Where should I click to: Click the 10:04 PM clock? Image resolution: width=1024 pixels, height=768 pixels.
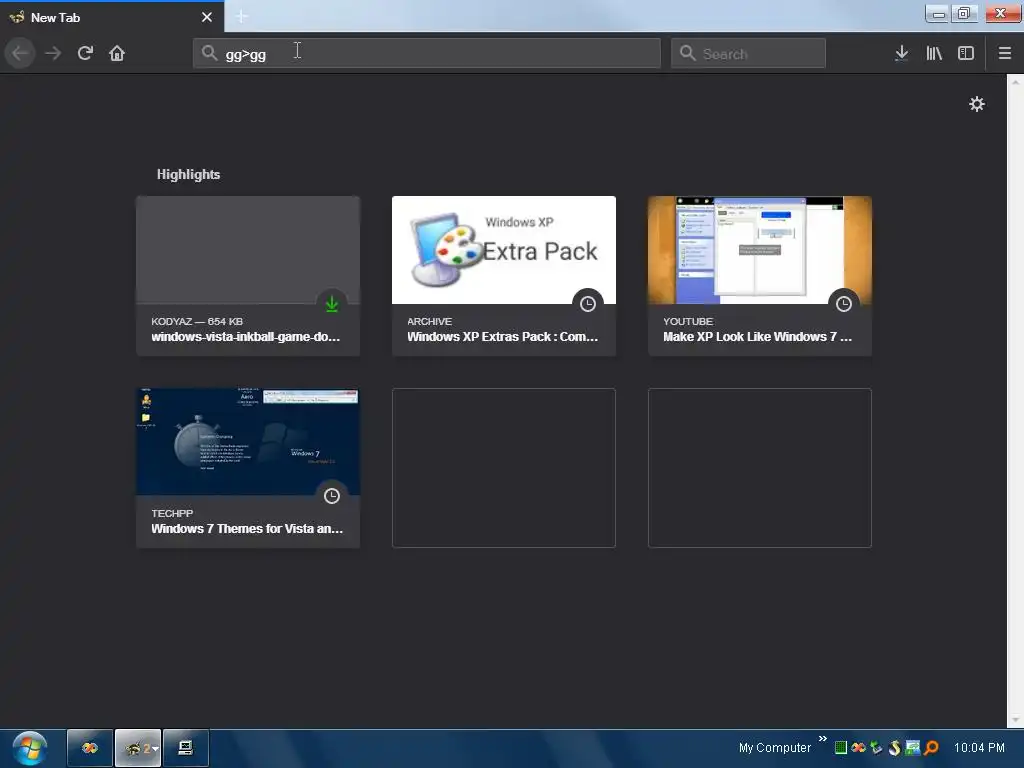(979, 748)
